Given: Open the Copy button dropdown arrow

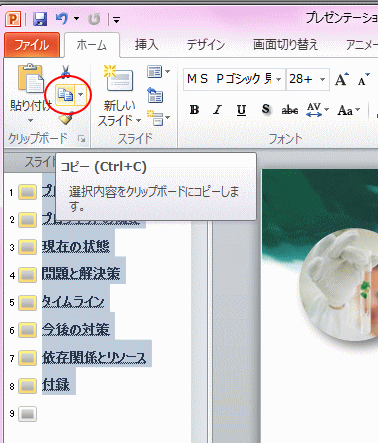Looking at the screenshot, I should (80, 95).
